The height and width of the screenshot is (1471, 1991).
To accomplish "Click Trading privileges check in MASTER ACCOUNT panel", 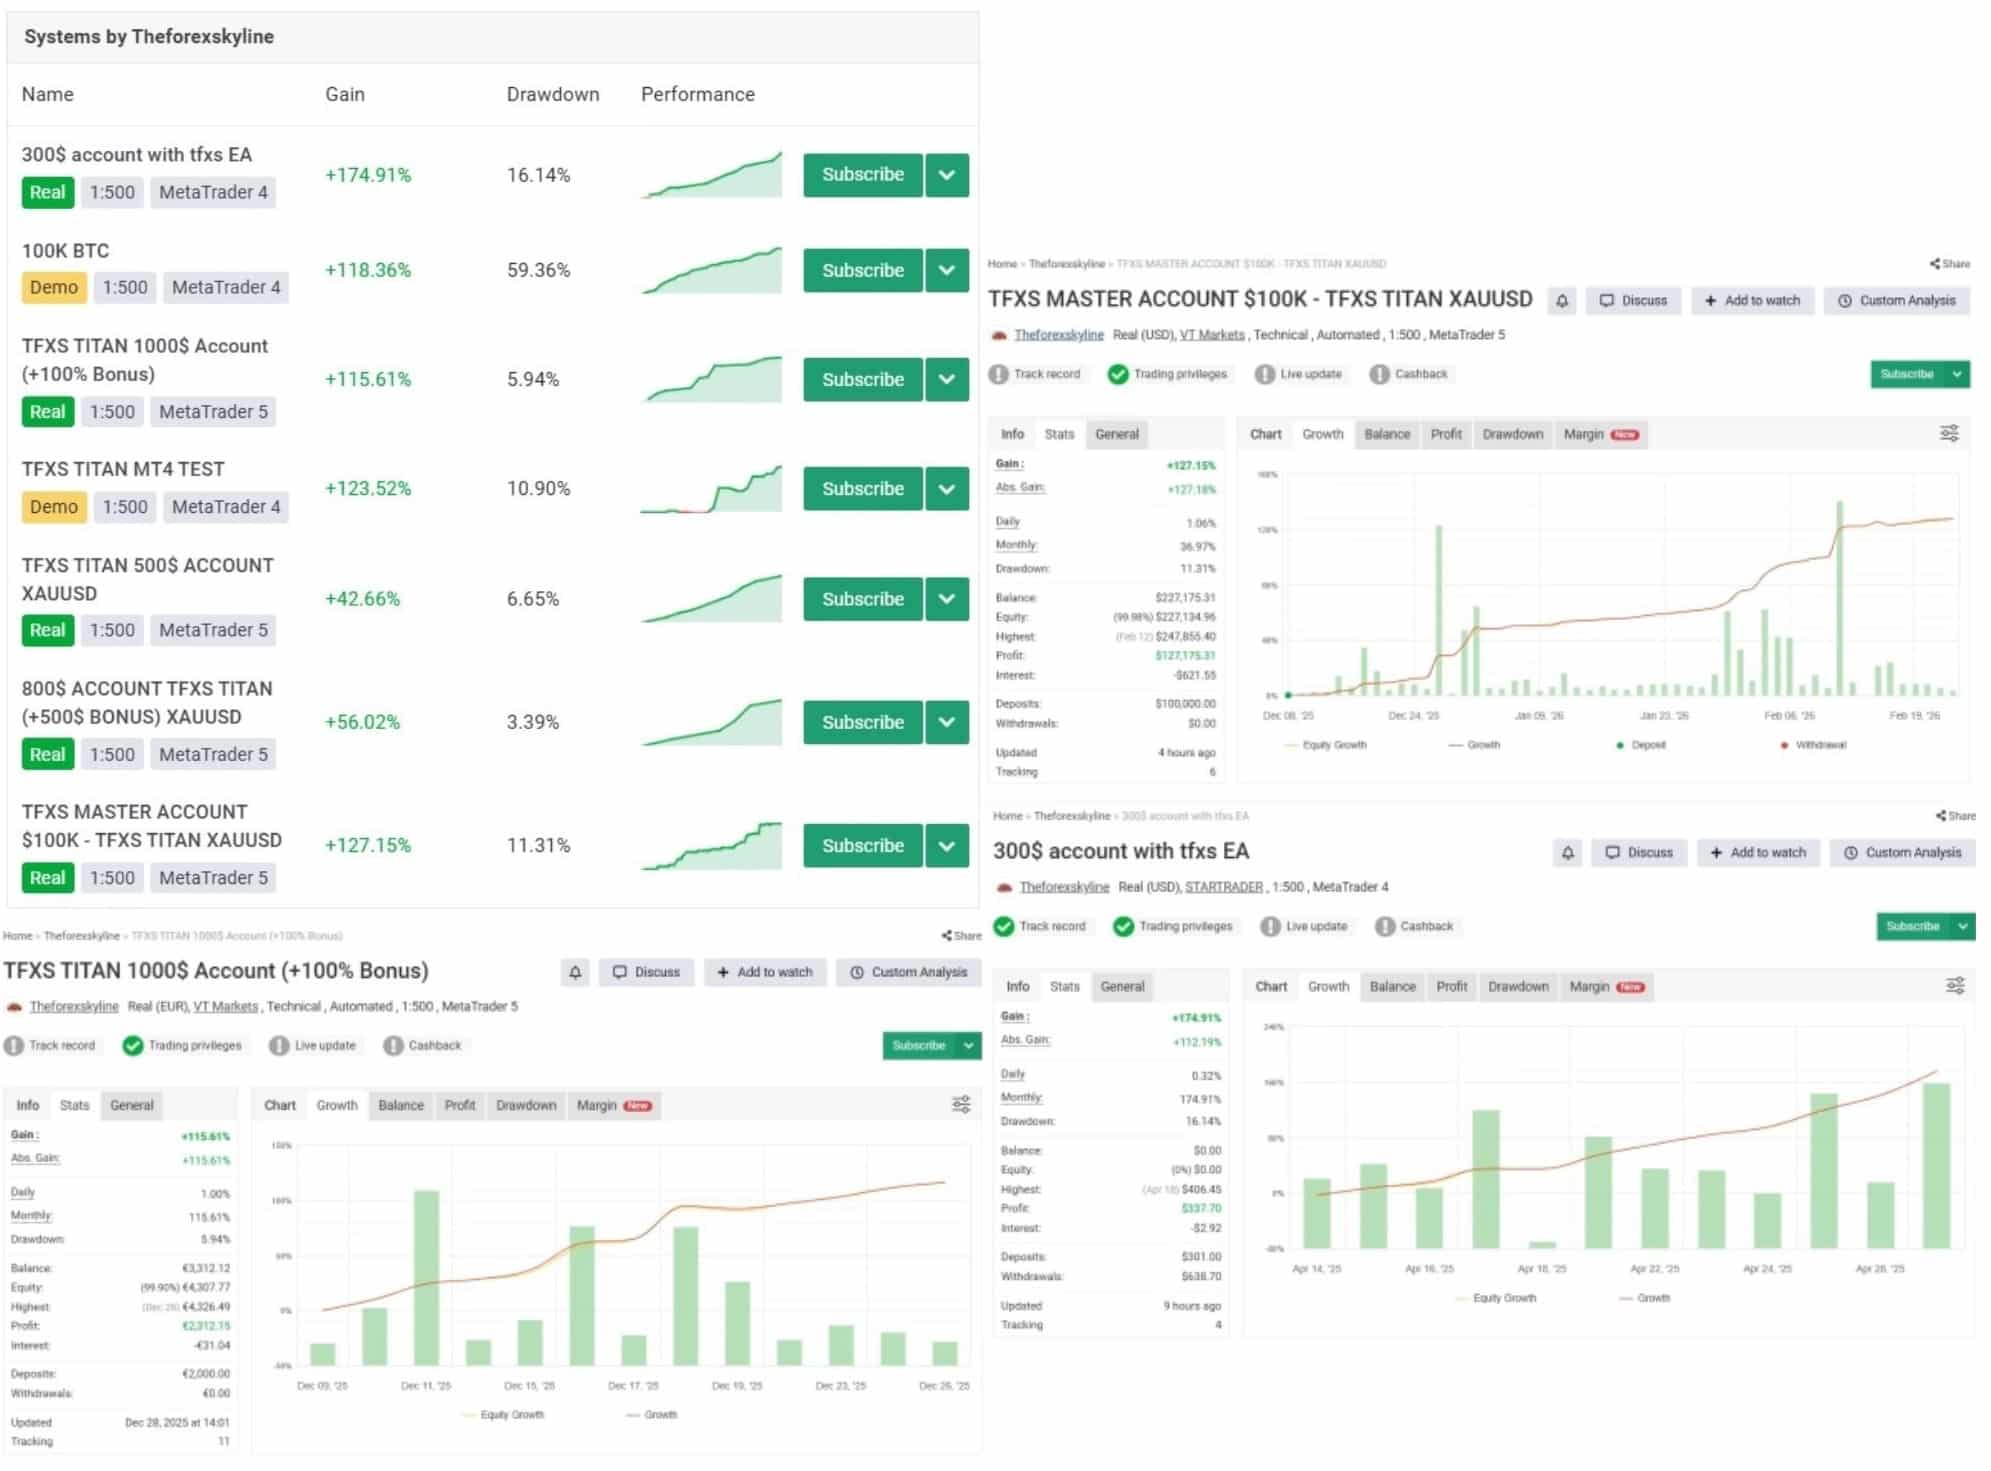I will click(x=1118, y=374).
